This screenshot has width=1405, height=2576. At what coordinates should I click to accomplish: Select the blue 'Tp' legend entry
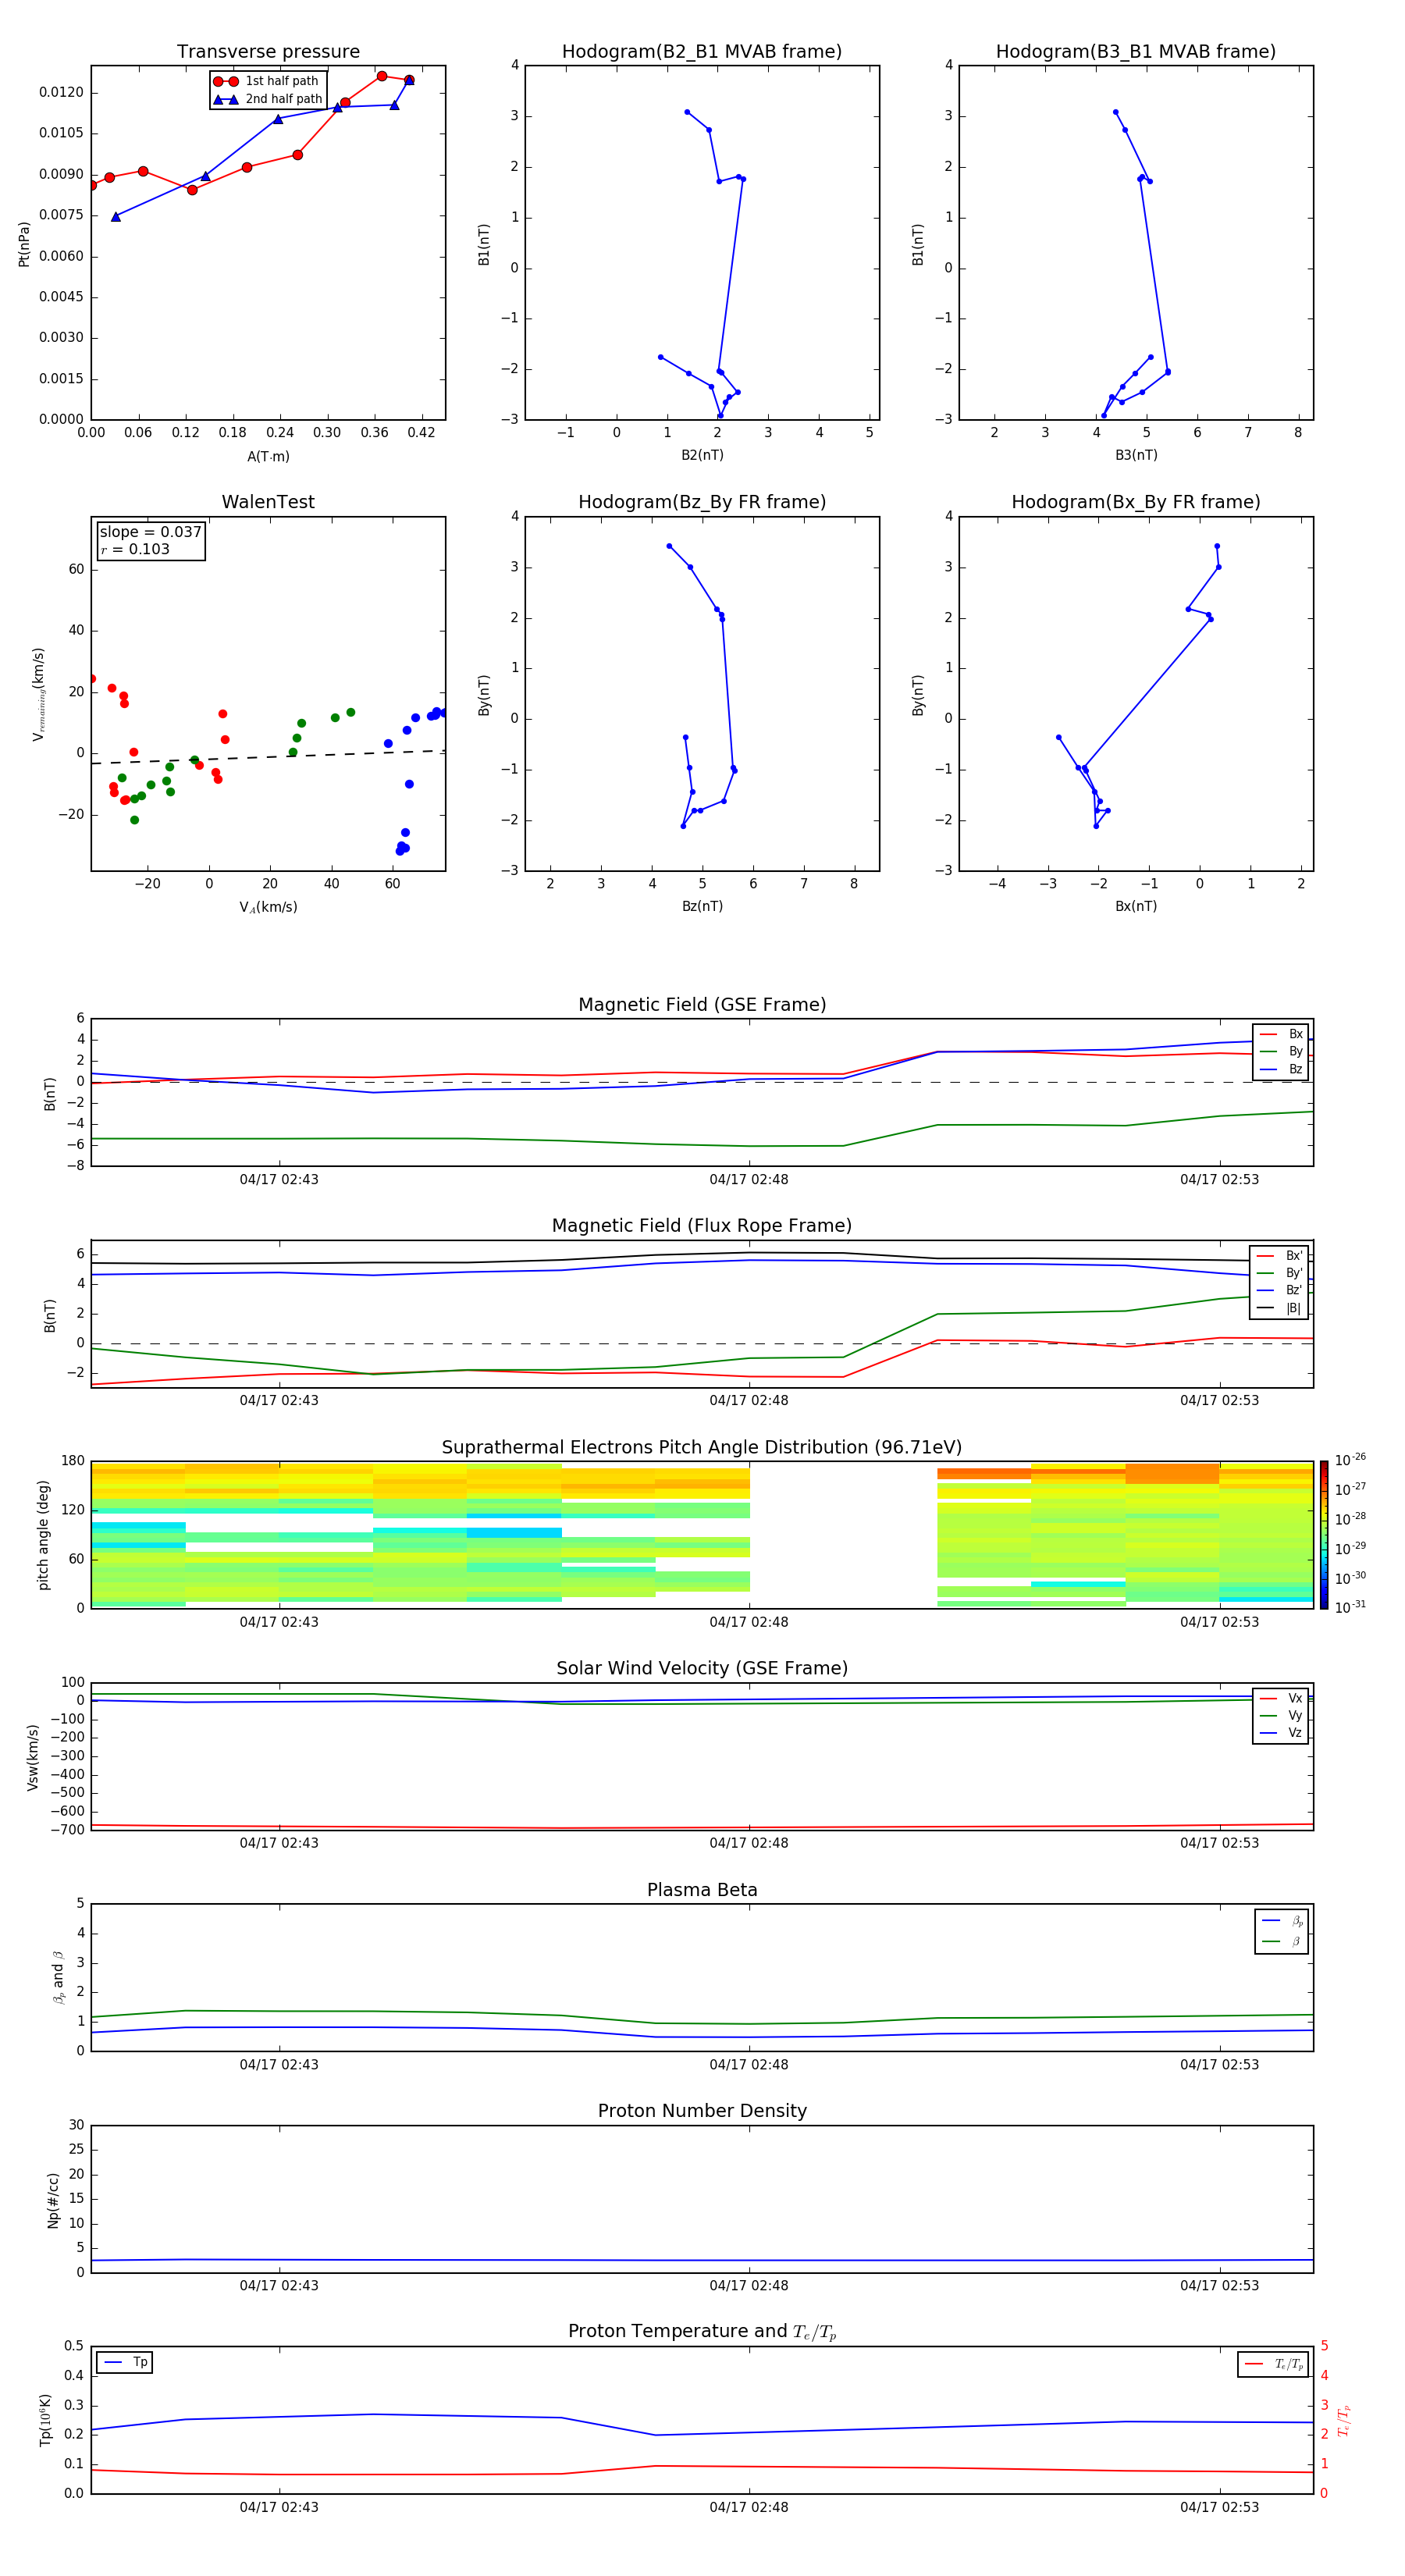[124, 2363]
